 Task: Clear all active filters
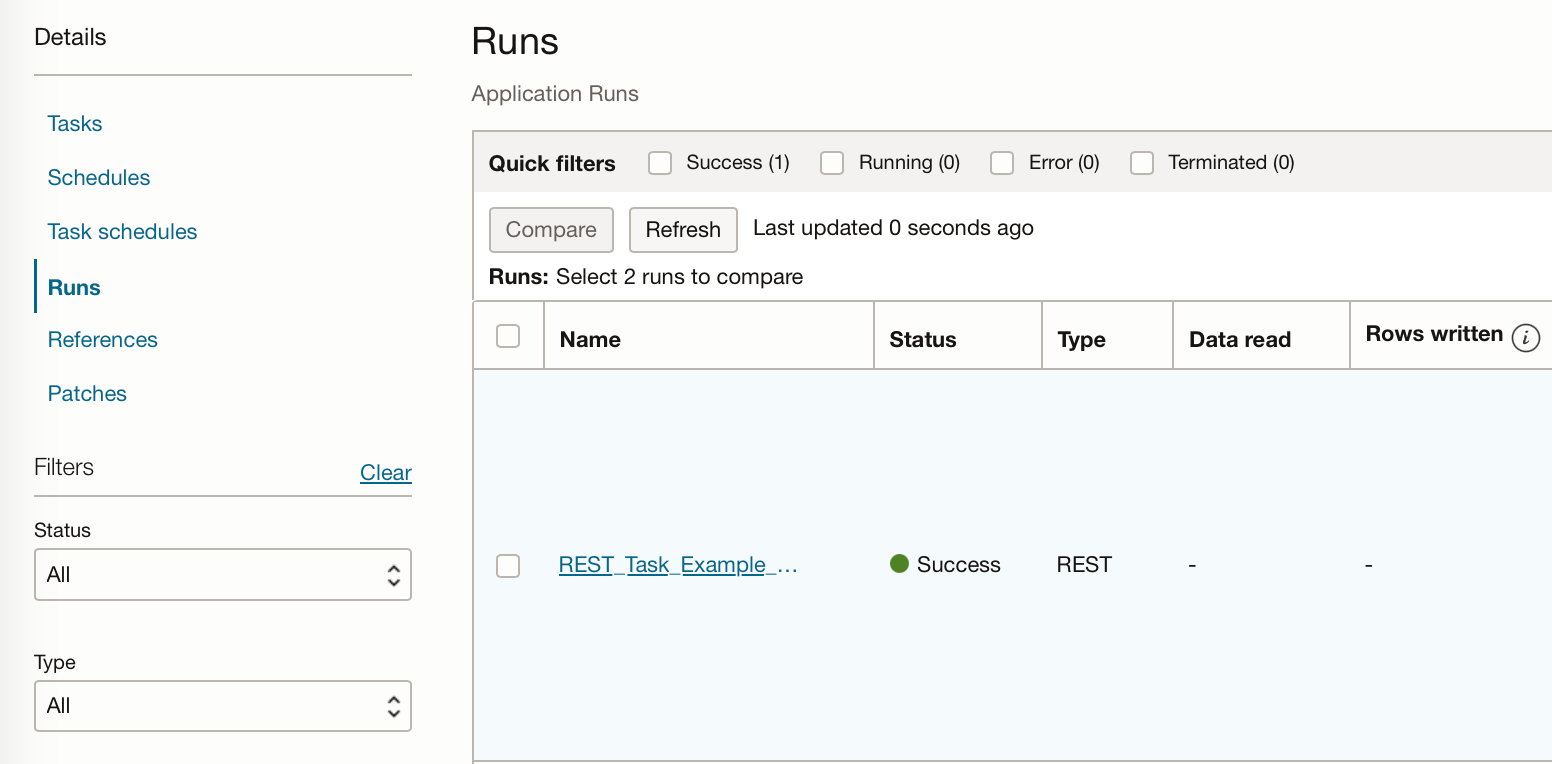[x=386, y=472]
